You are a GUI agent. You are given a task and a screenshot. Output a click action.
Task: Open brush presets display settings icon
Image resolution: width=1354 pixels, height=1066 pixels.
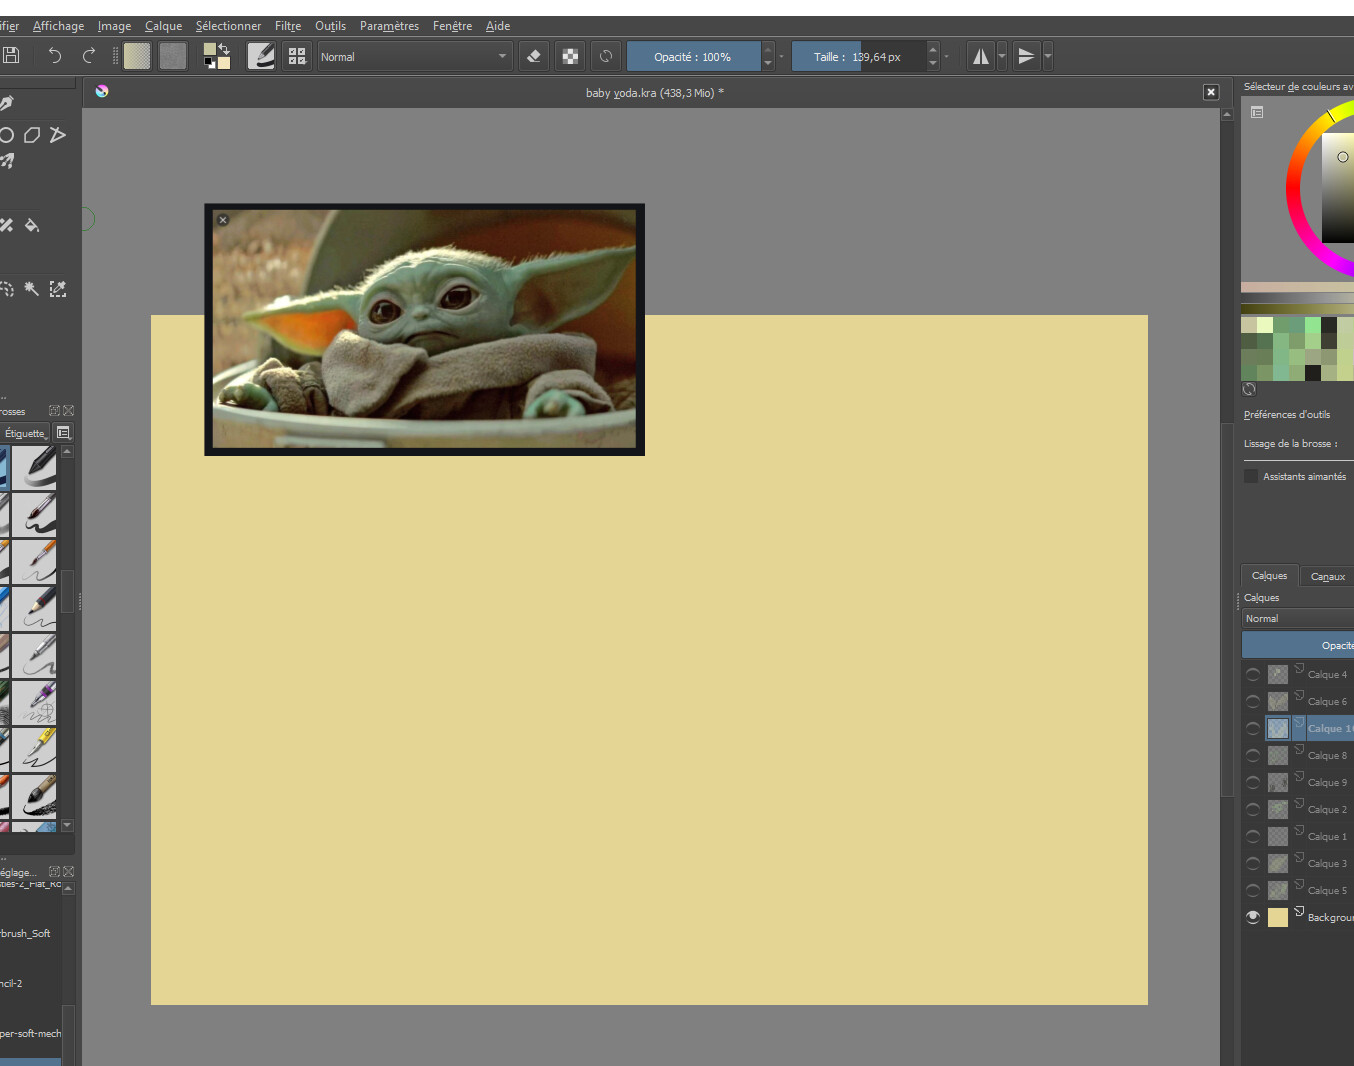[63, 433]
